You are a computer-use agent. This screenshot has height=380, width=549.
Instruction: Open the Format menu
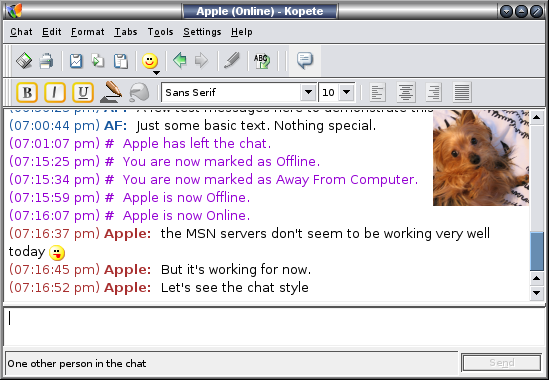click(88, 32)
